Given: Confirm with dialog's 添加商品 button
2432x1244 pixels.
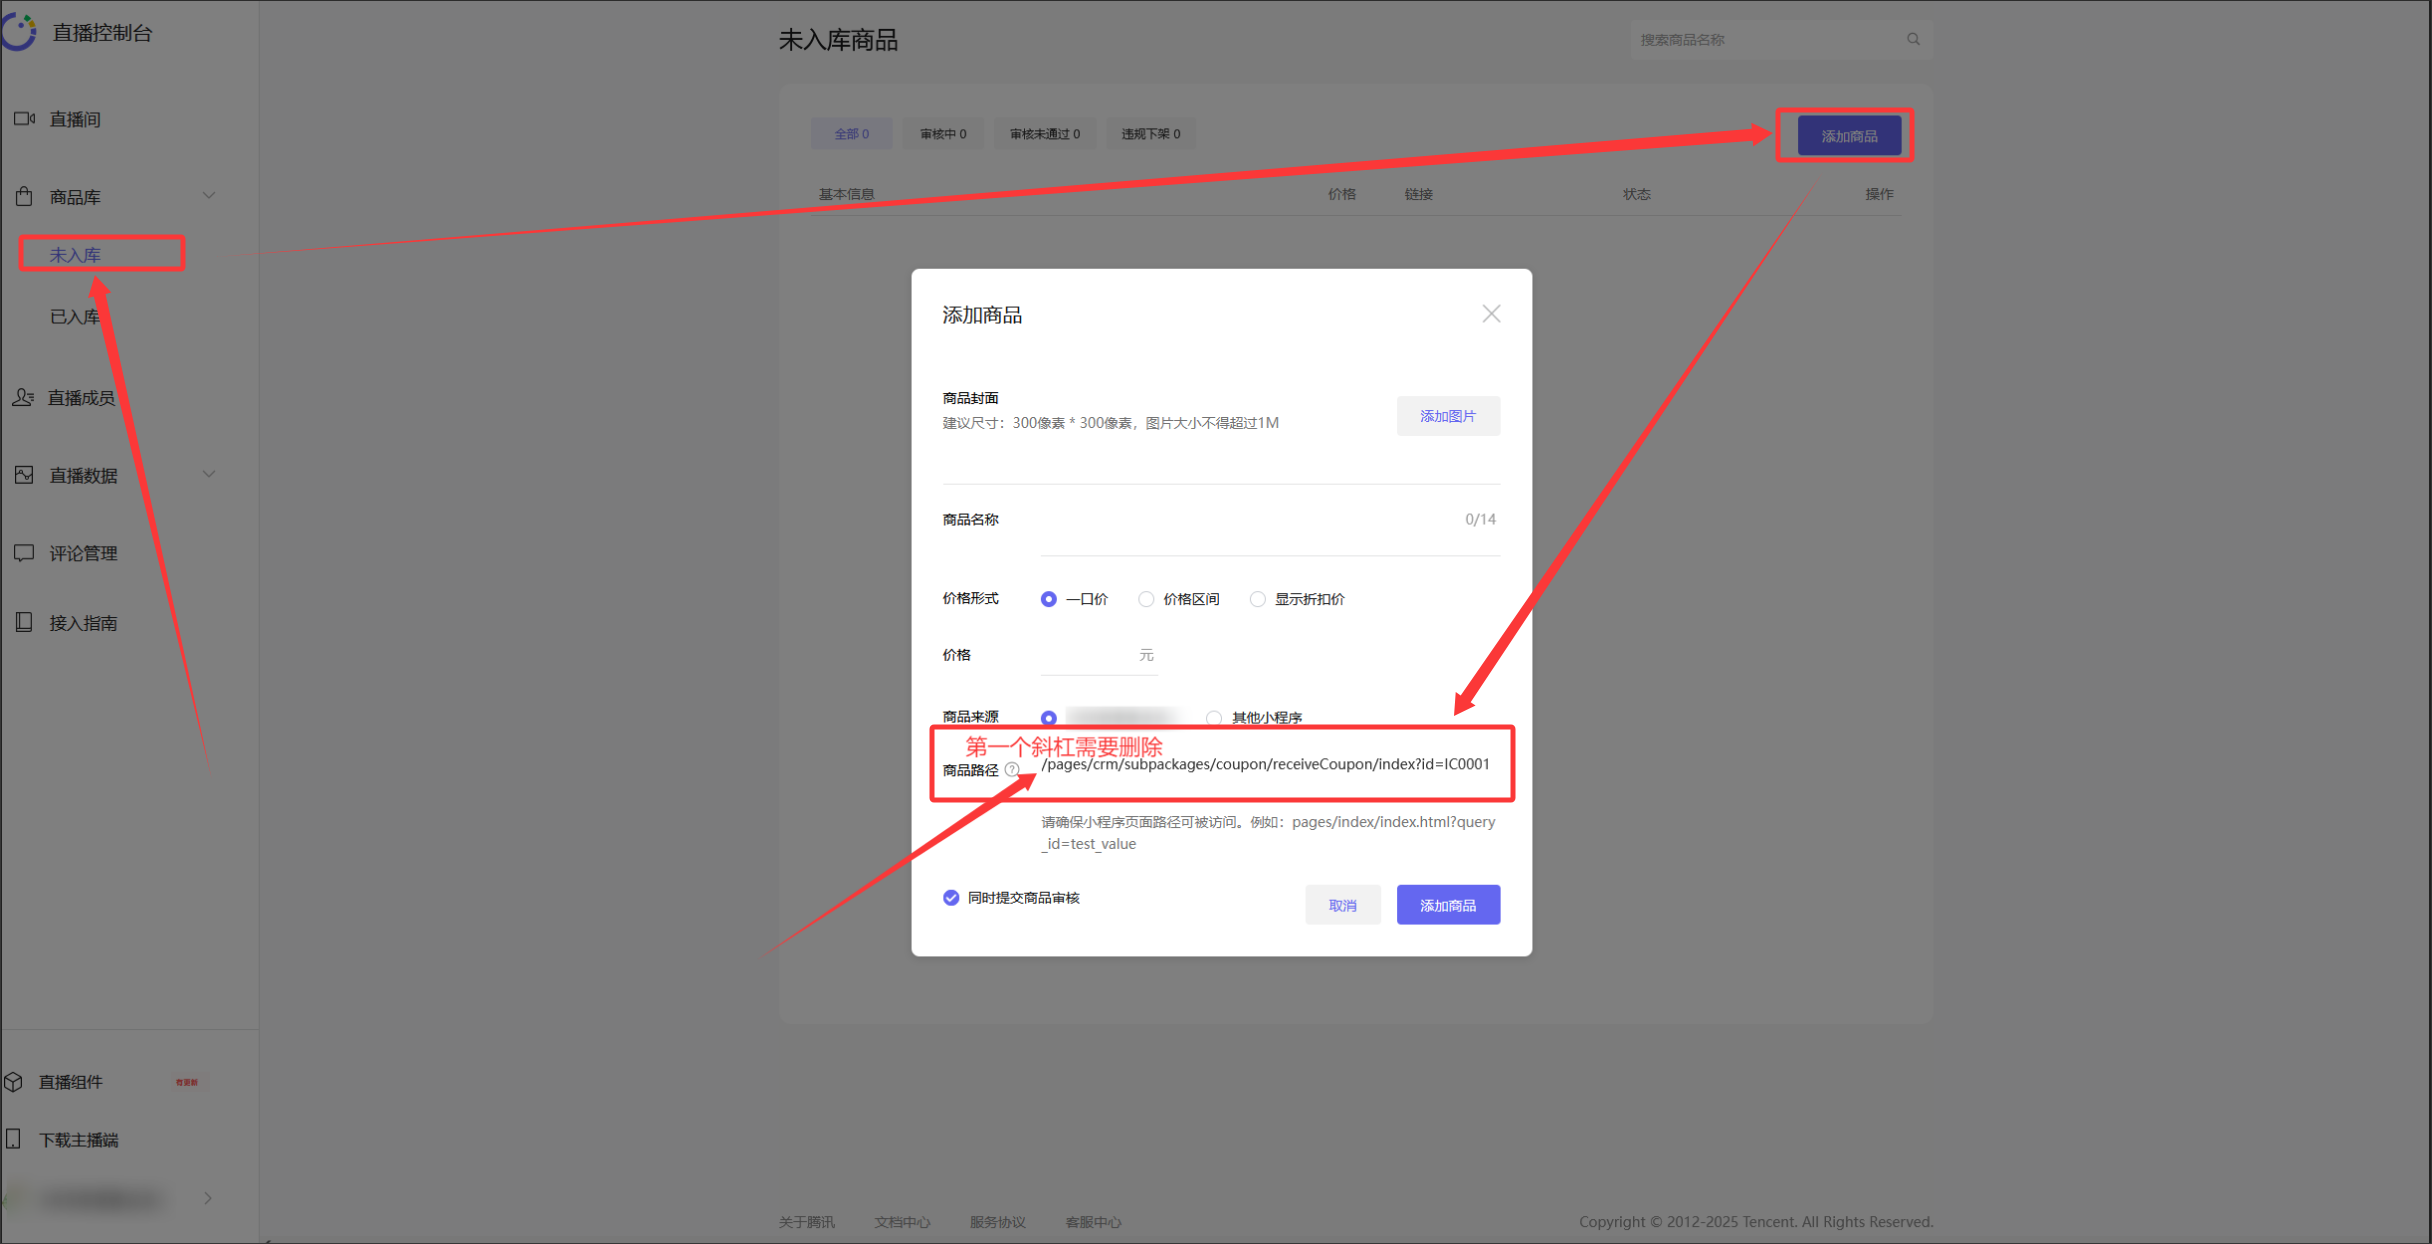Looking at the screenshot, I should point(1448,905).
